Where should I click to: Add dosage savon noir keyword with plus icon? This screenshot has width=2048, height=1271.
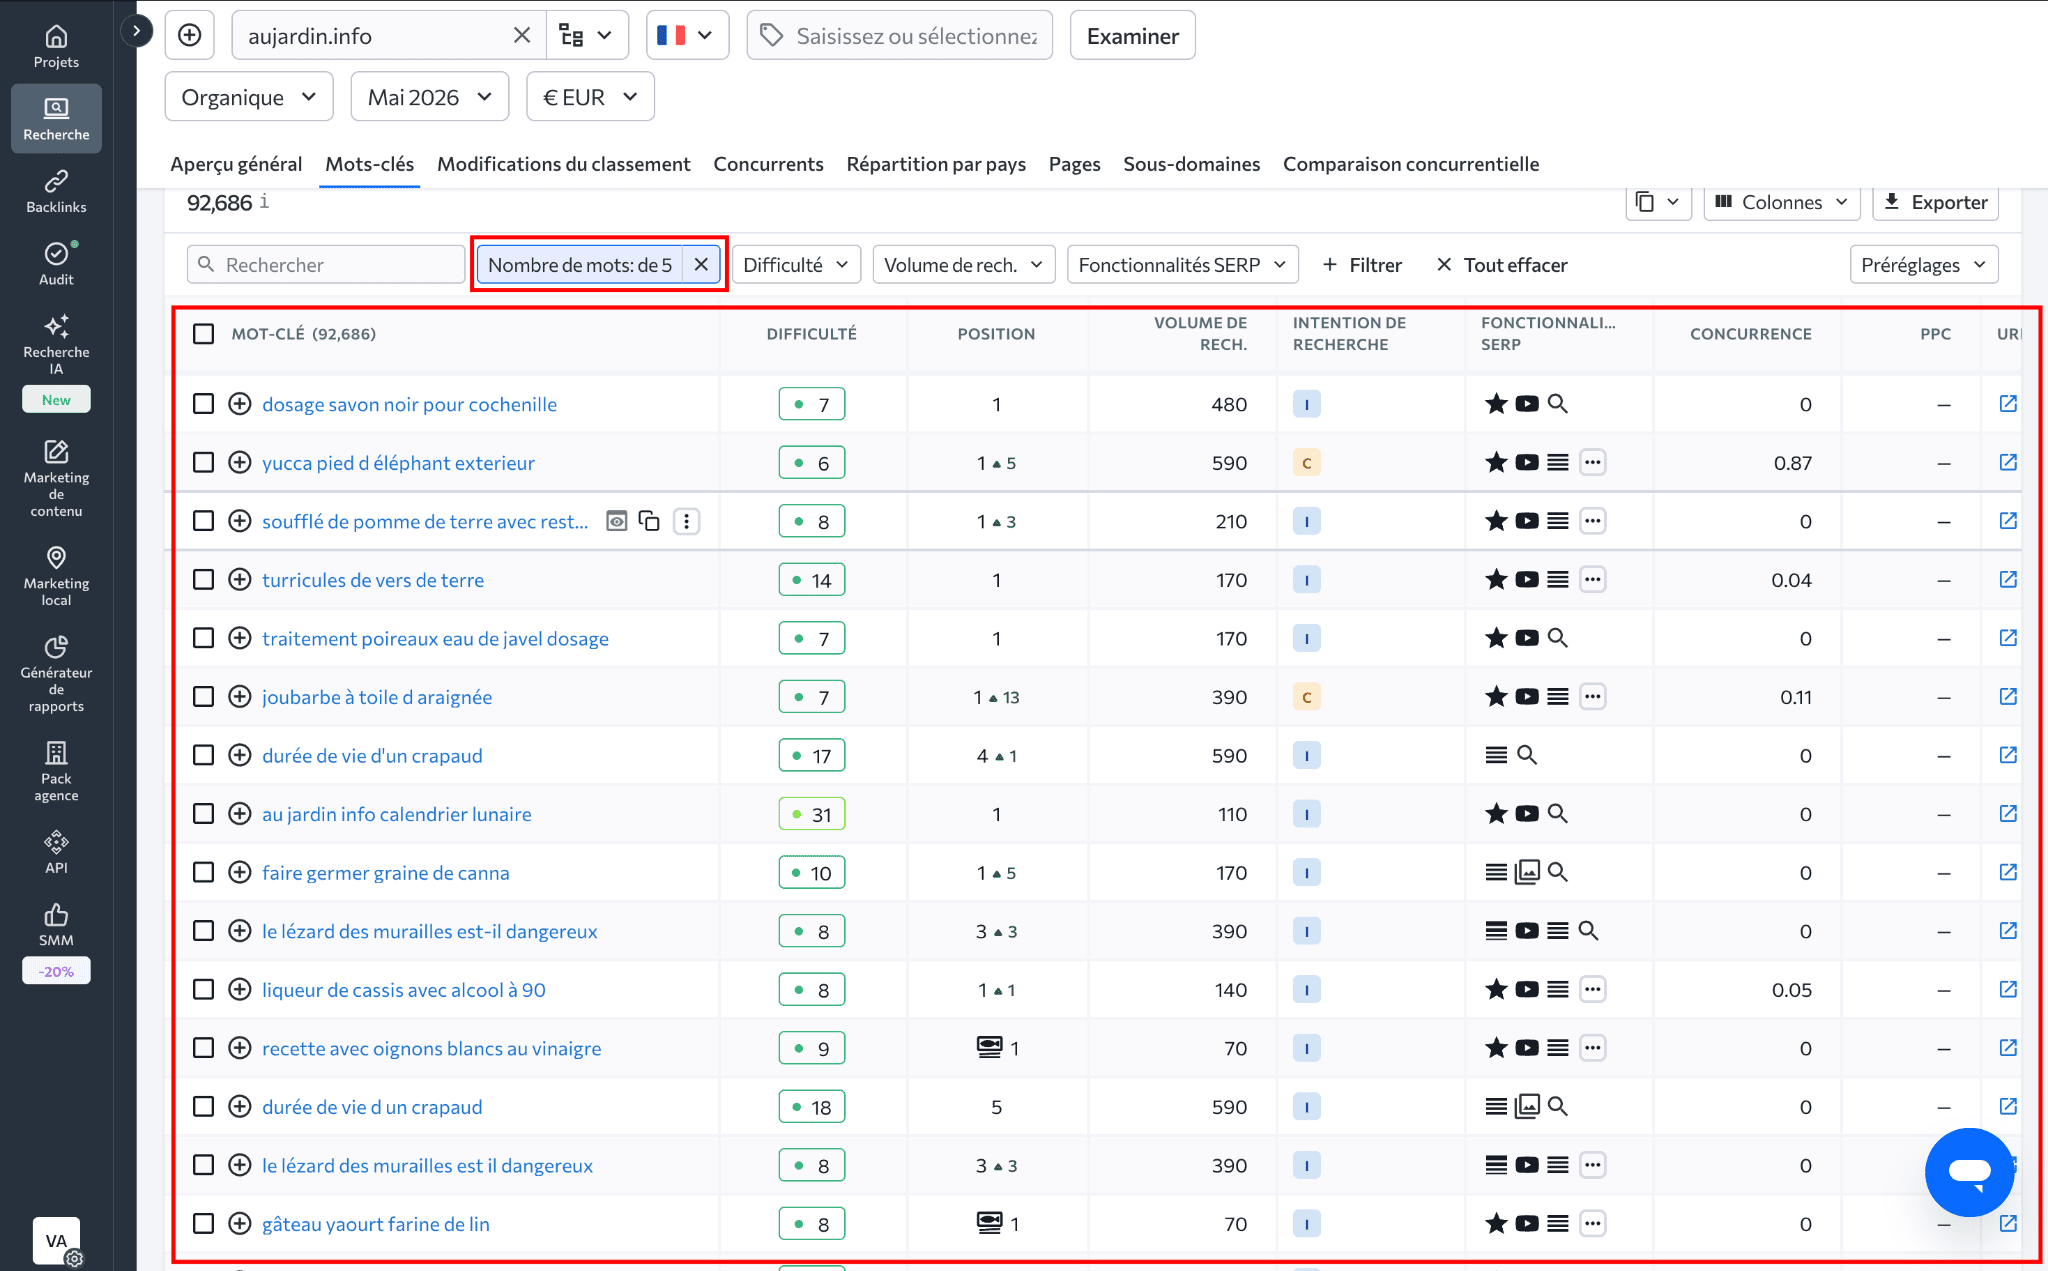point(240,404)
